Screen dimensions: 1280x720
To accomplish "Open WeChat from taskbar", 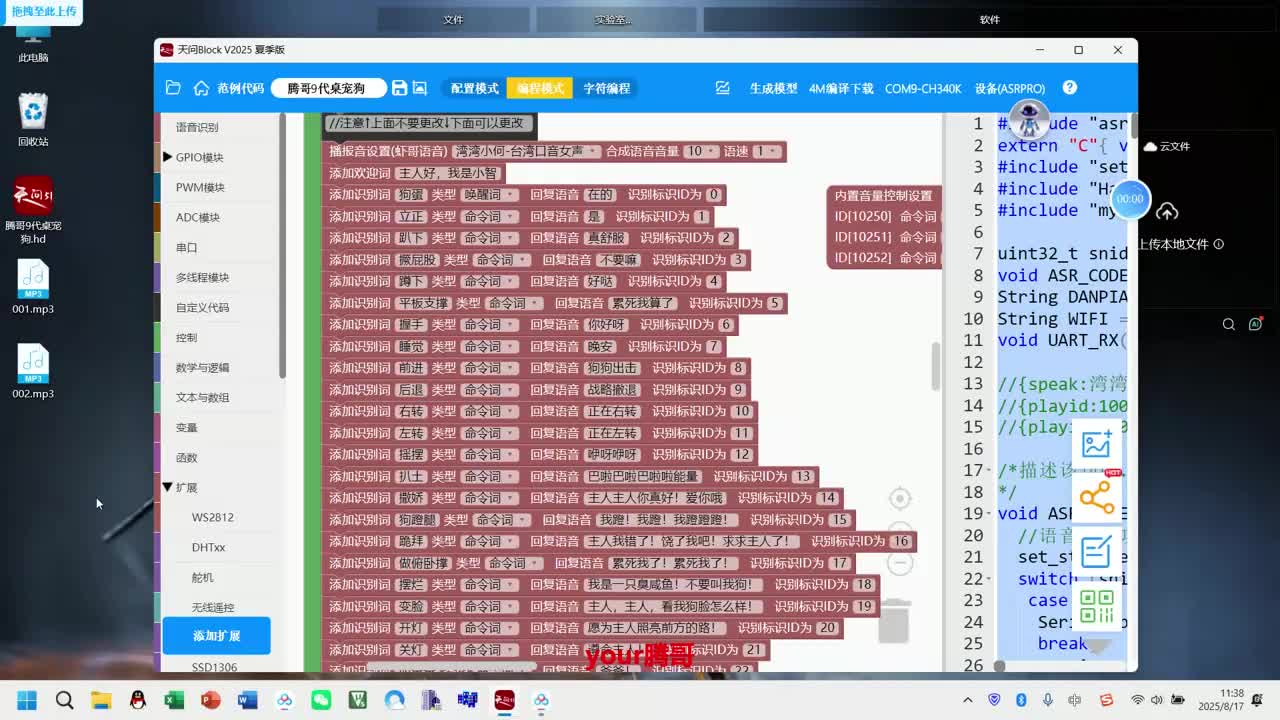I will pyautogui.click(x=321, y=700).
